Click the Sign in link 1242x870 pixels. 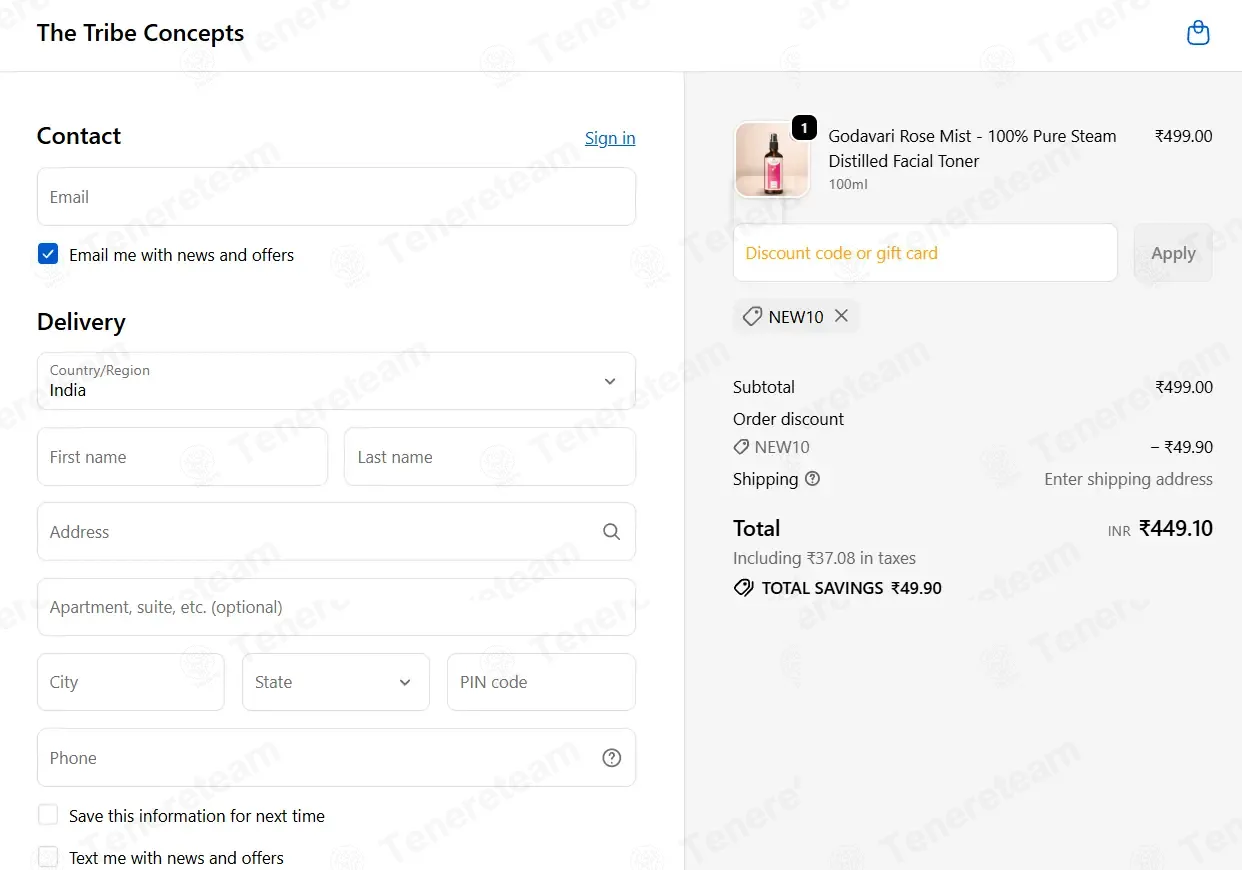[610, 138]
